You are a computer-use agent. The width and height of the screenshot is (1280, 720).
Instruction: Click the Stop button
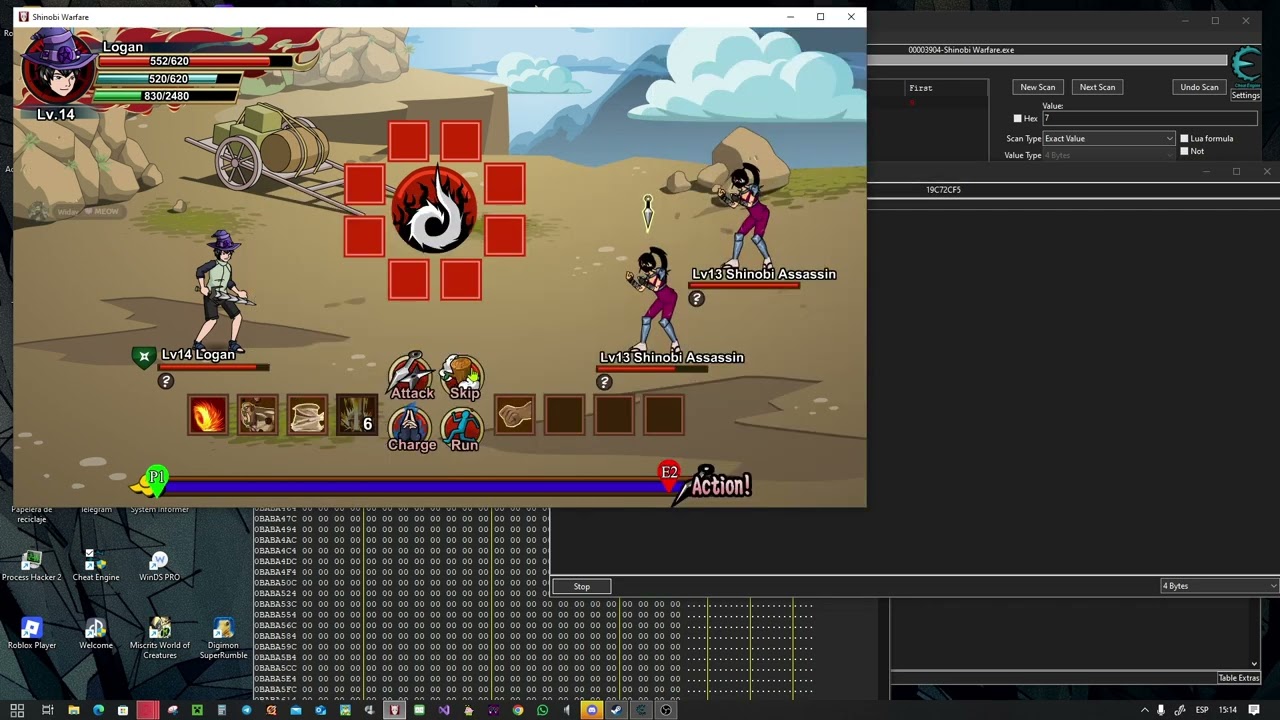(582, 587)
